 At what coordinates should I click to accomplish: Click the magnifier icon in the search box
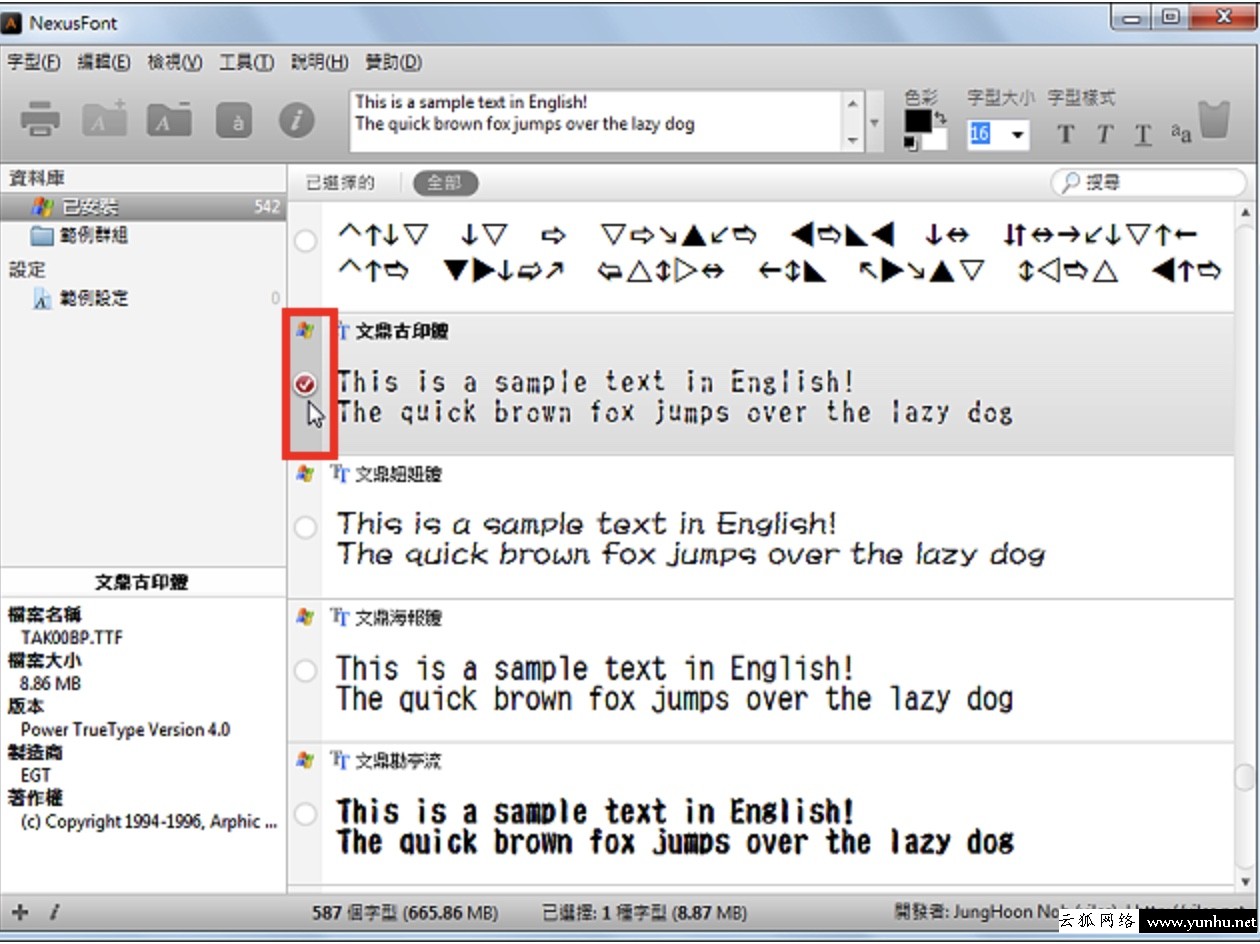1070,183
